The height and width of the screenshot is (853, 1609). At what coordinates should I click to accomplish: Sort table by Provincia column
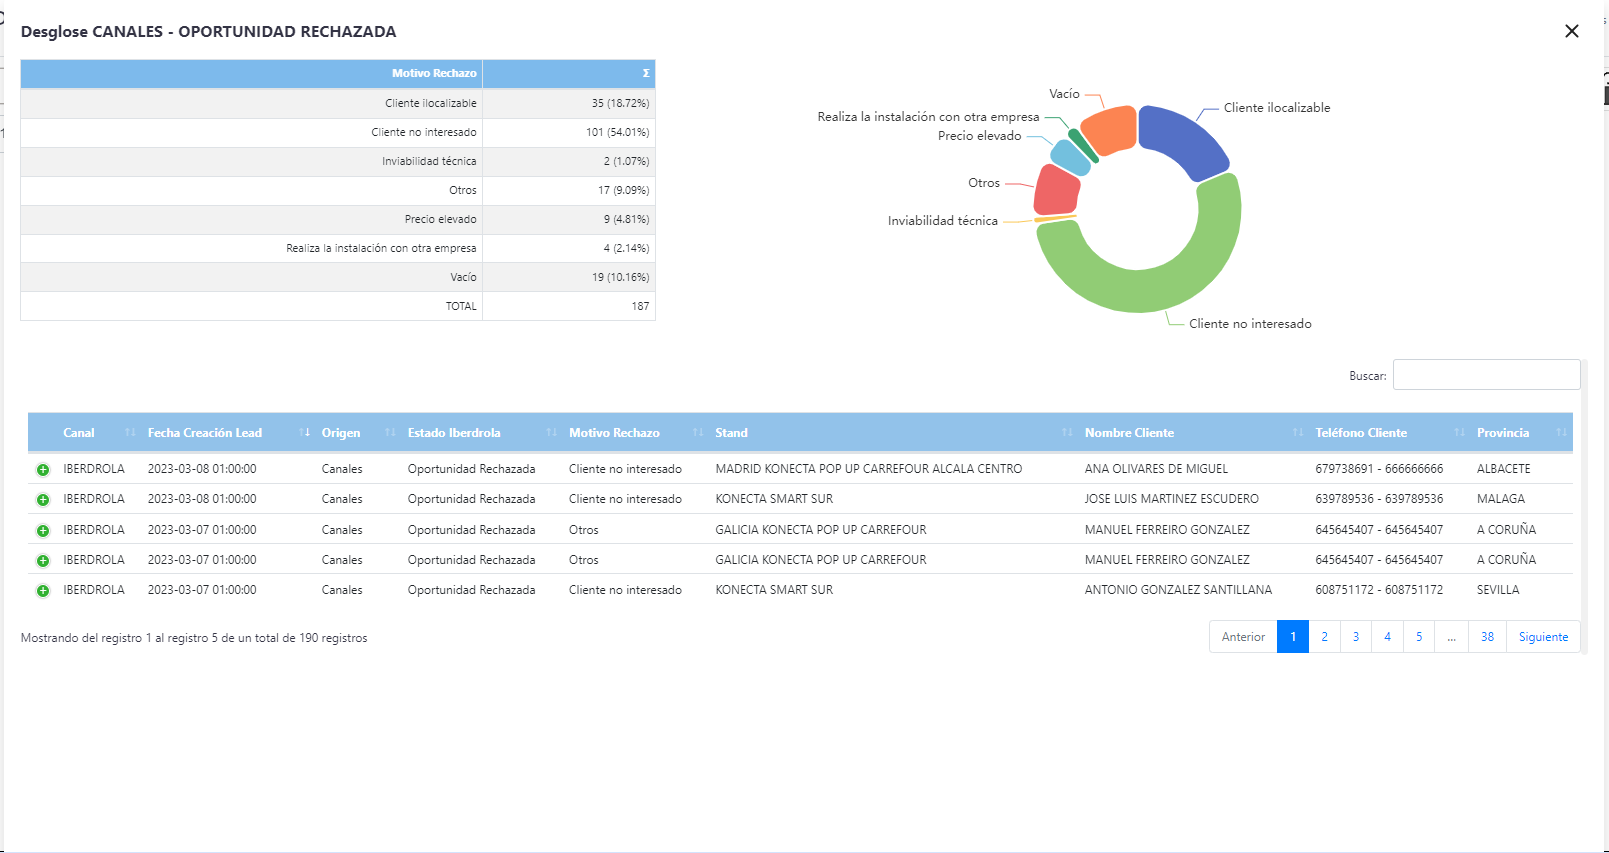point(1521,433)
